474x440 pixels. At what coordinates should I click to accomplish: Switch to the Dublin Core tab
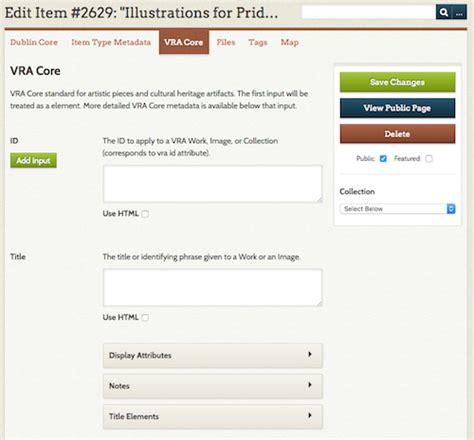pos(34,42)
